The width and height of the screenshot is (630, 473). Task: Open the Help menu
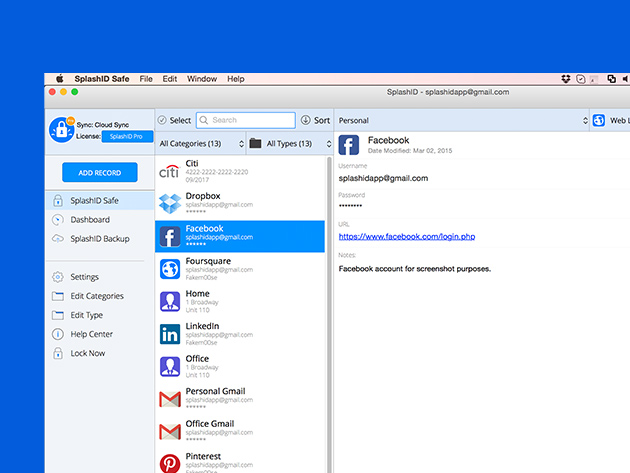click(x=235, y=79)
